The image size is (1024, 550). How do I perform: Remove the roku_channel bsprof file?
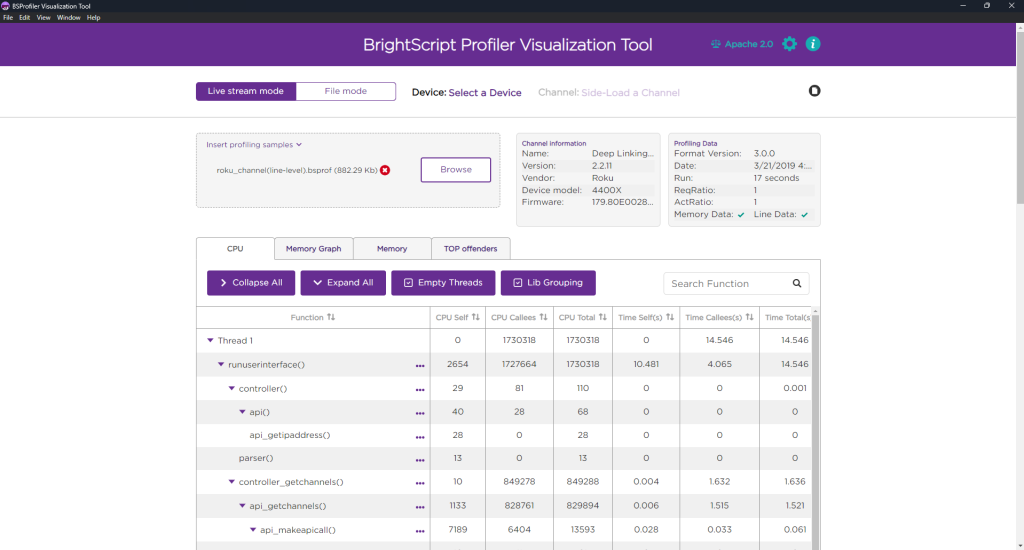385,170
